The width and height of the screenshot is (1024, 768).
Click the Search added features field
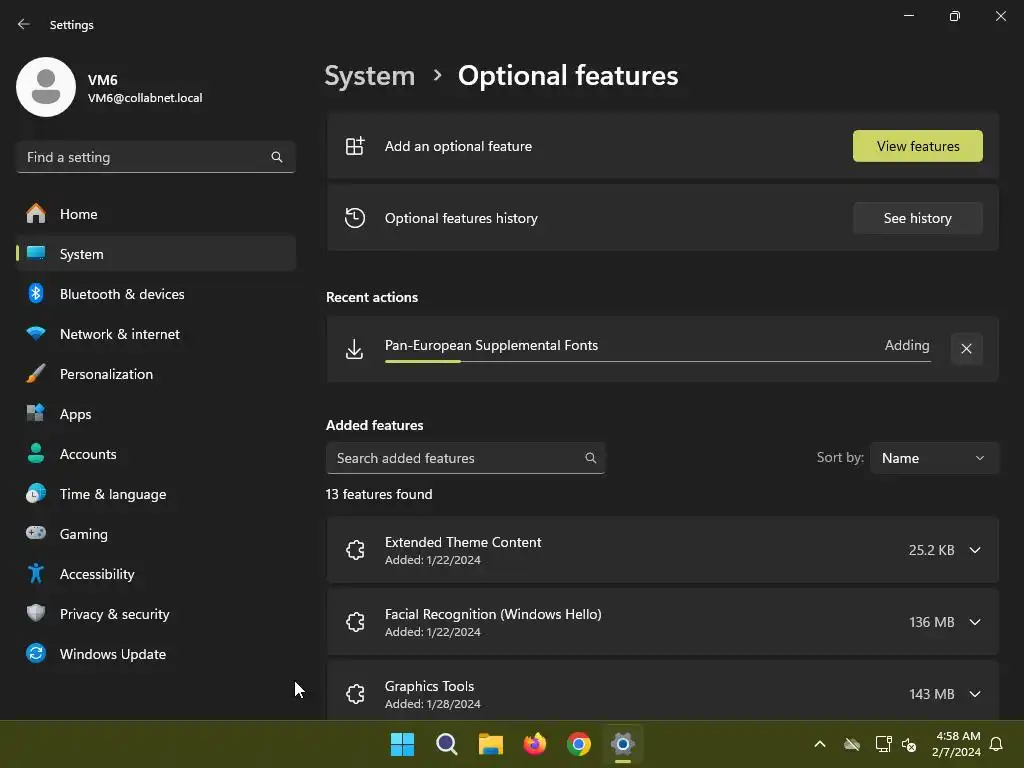point(466,458)
